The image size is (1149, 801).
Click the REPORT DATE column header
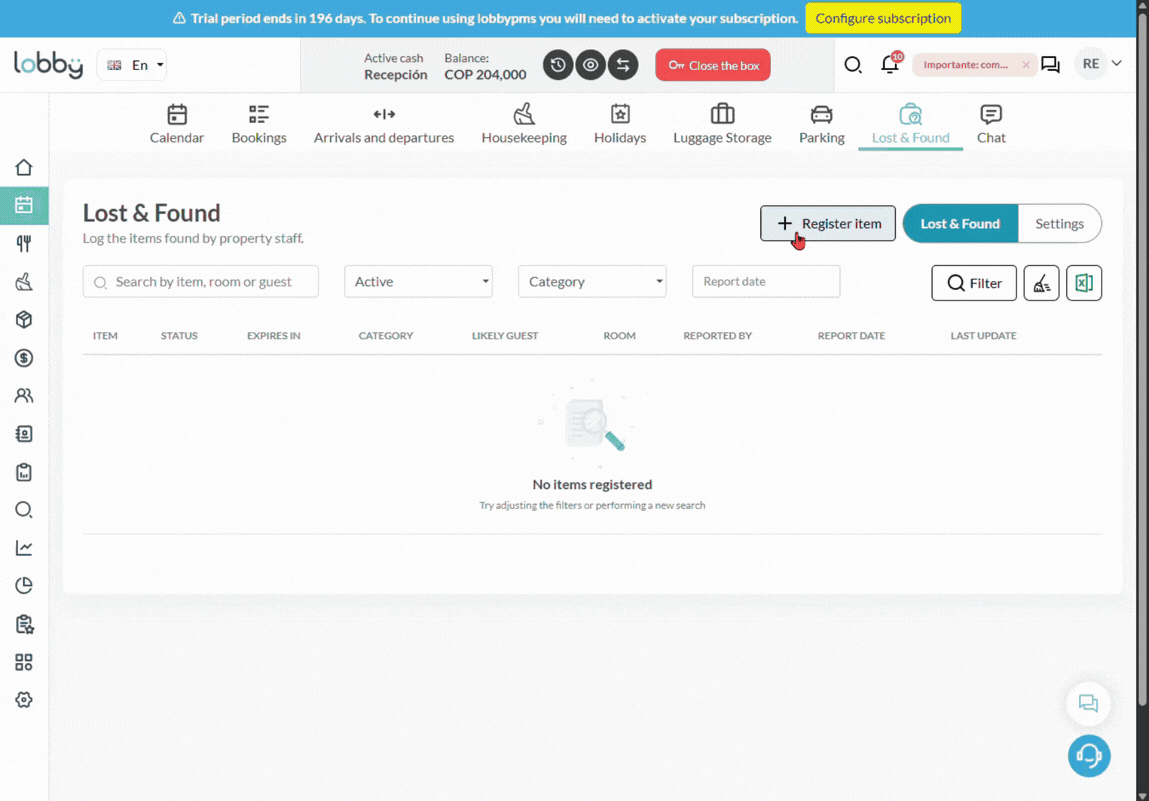[x=851, y=336]
